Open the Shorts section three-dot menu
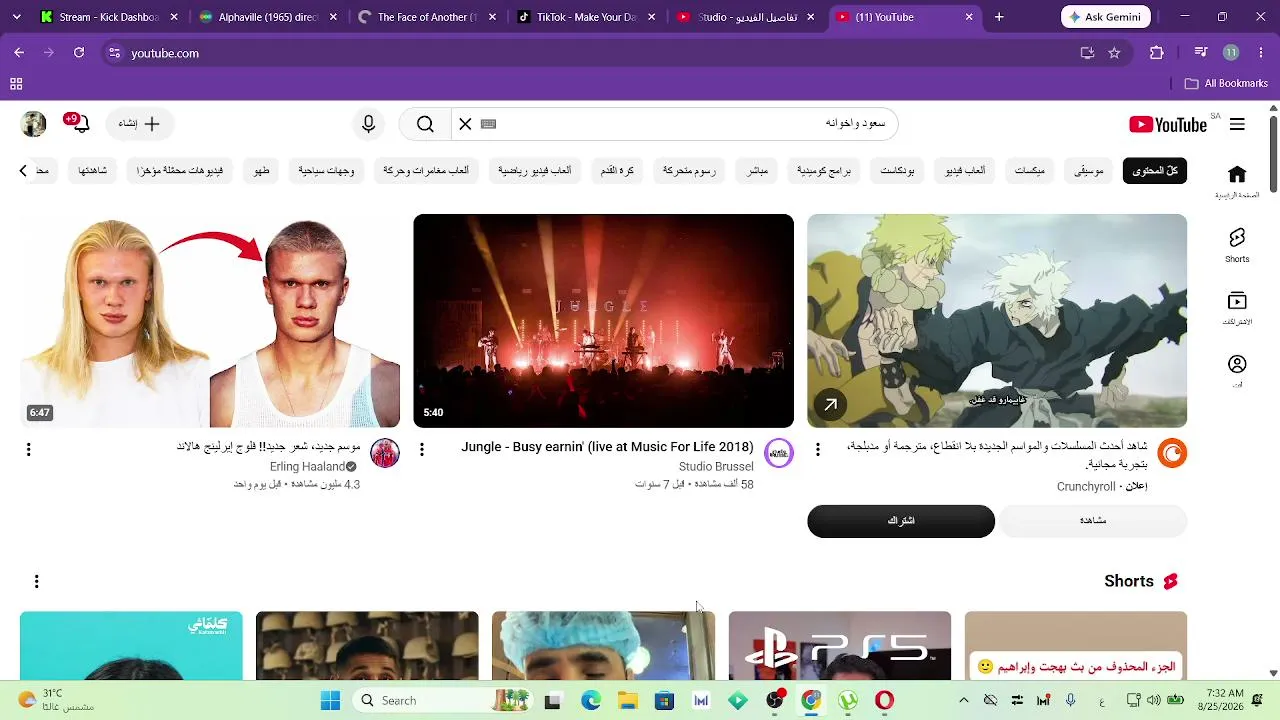This screenshot has width=1280, height=720. pos(36,581)
